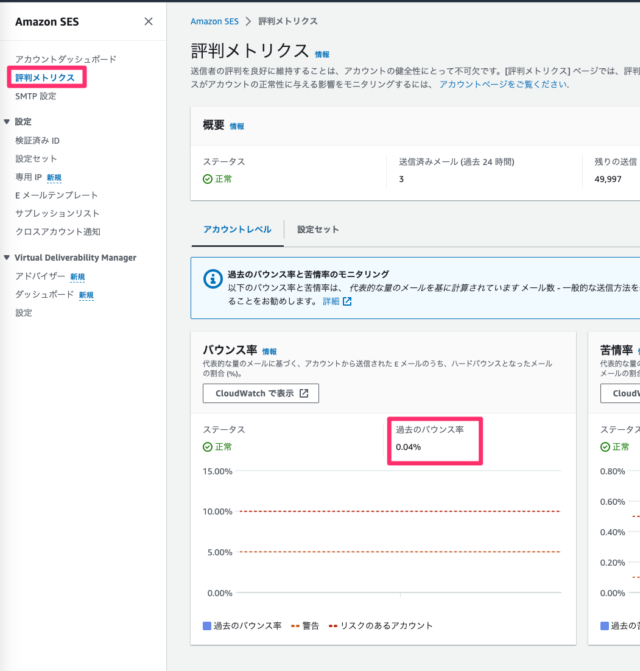Click 新規 badge next to アドバイザー
640x671 pixels.
tap(77, 276)
